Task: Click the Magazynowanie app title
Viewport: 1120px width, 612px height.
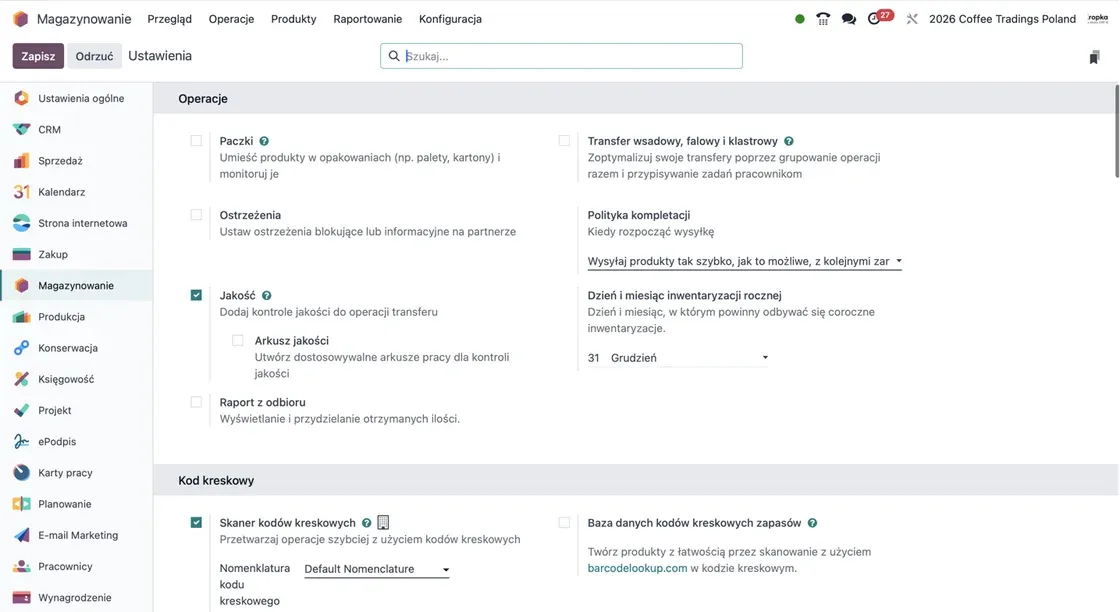Action: tap(84, 19)
